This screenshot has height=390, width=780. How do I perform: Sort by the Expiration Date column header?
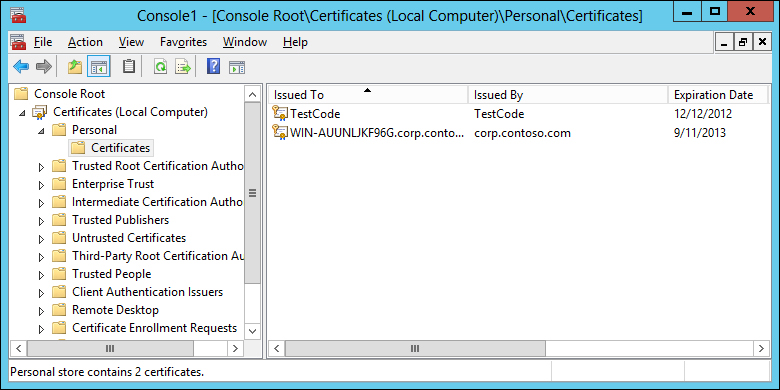point(718,95)
